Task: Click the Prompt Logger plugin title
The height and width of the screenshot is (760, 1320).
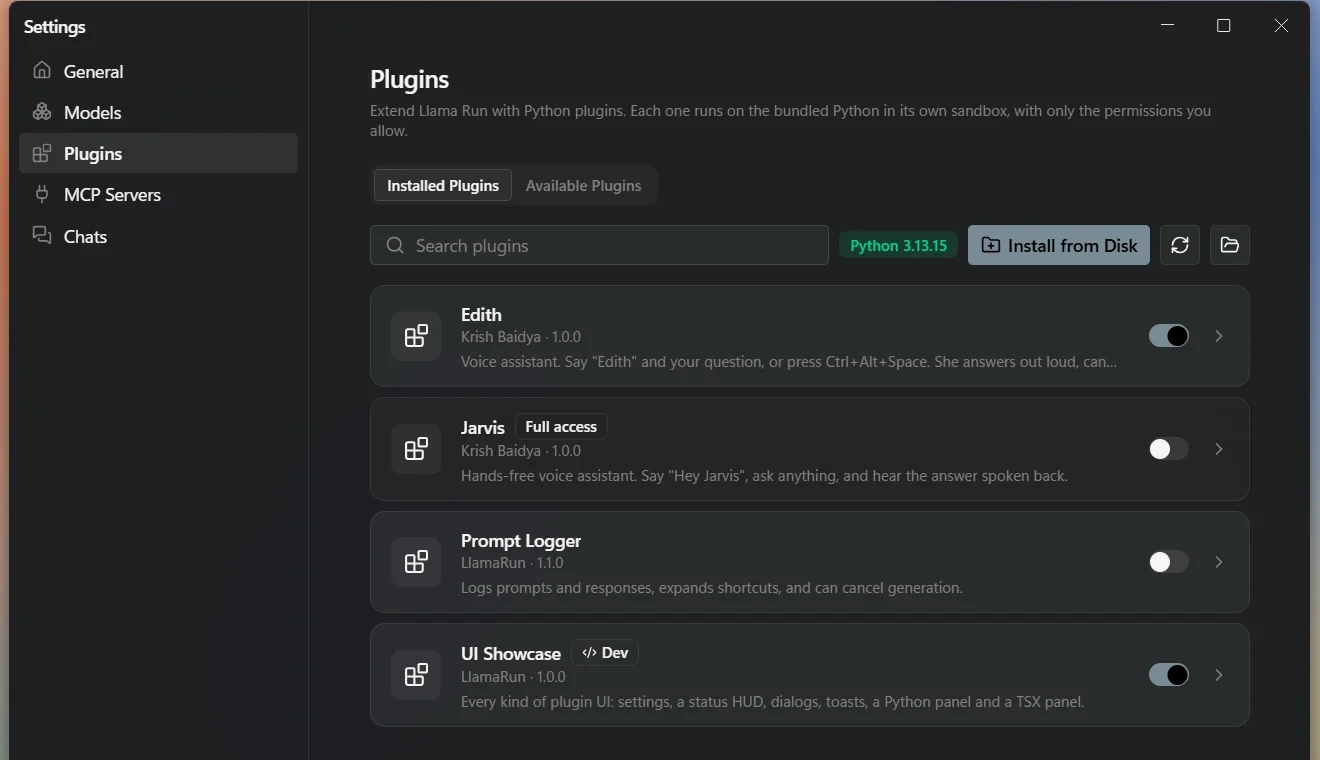Action: 521,541
